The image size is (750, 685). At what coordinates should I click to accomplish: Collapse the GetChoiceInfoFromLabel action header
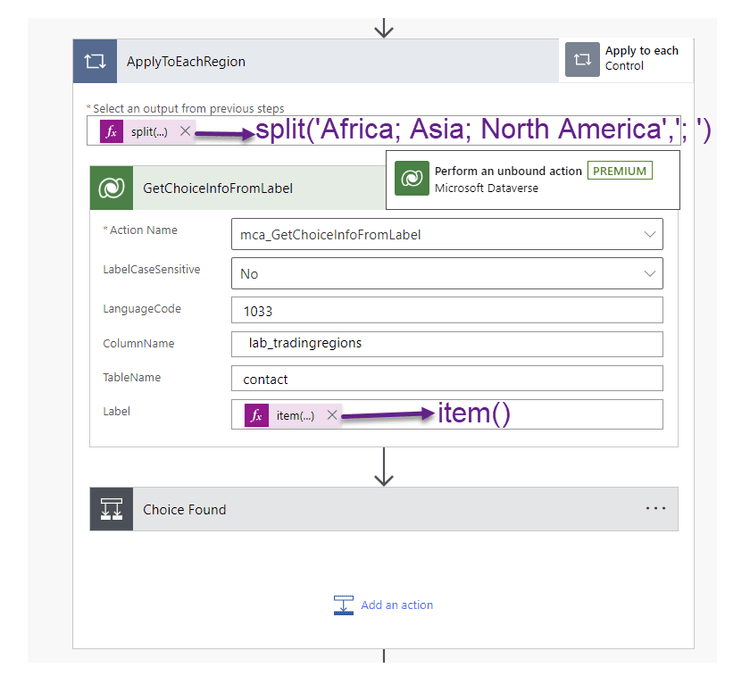[237, 188]
